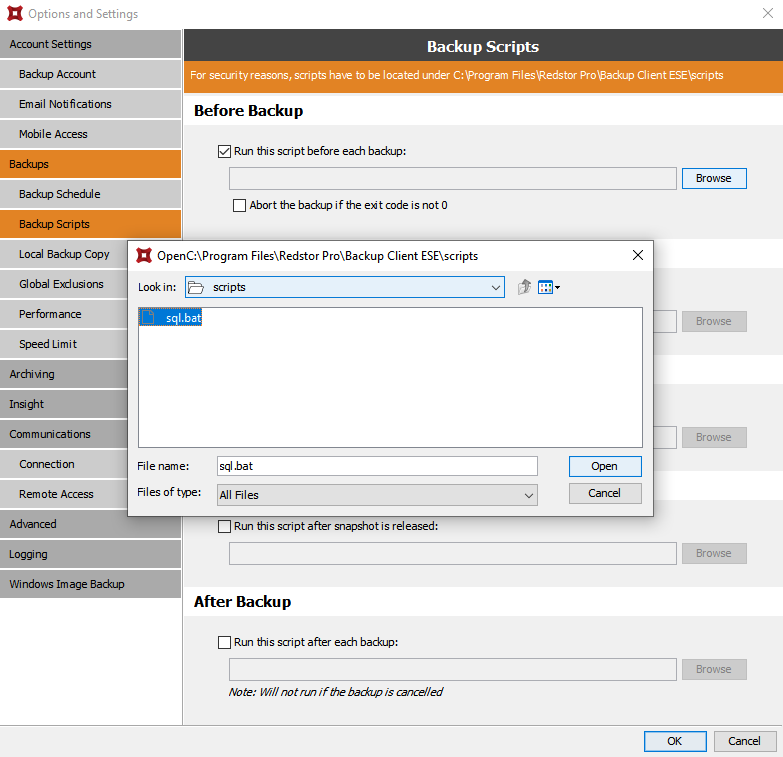
Task: Open Speed Limit settings
Action: point(64,344)
